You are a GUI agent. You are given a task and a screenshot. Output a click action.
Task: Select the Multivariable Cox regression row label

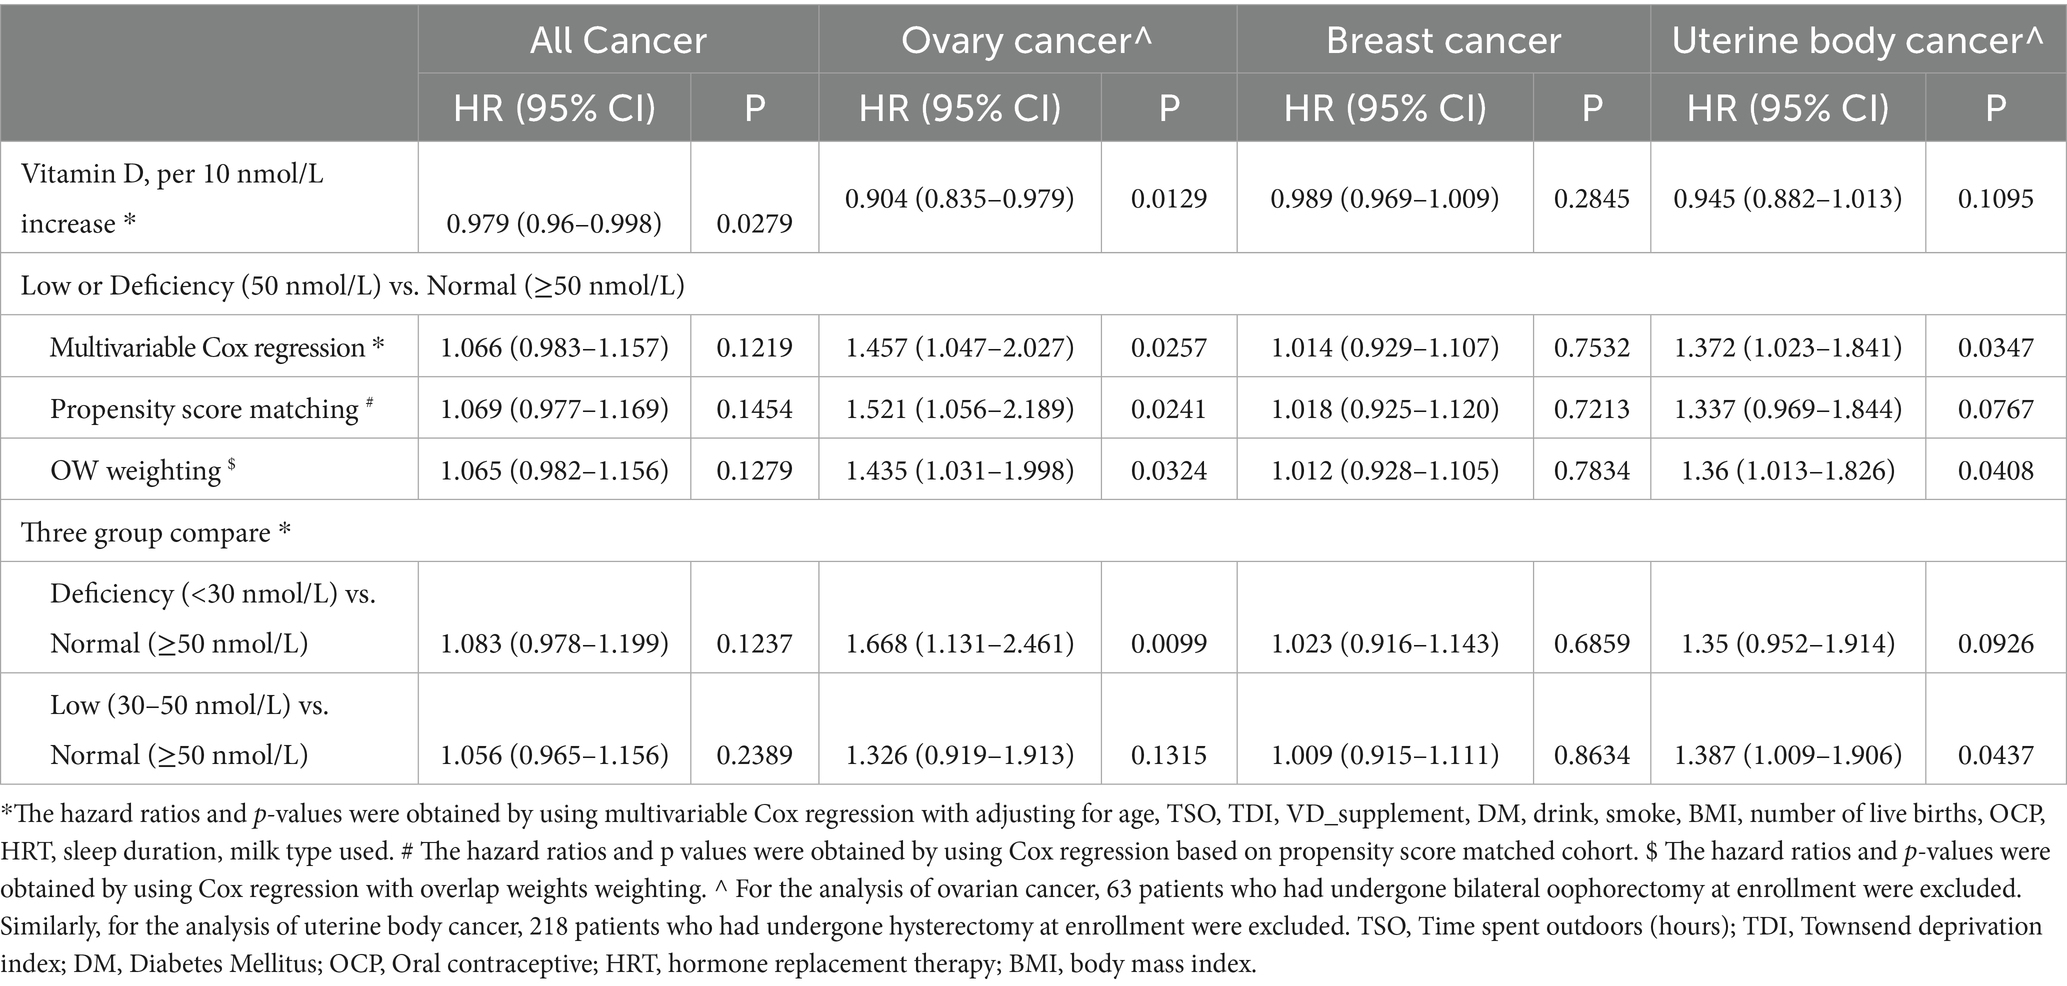pos(217,347)
